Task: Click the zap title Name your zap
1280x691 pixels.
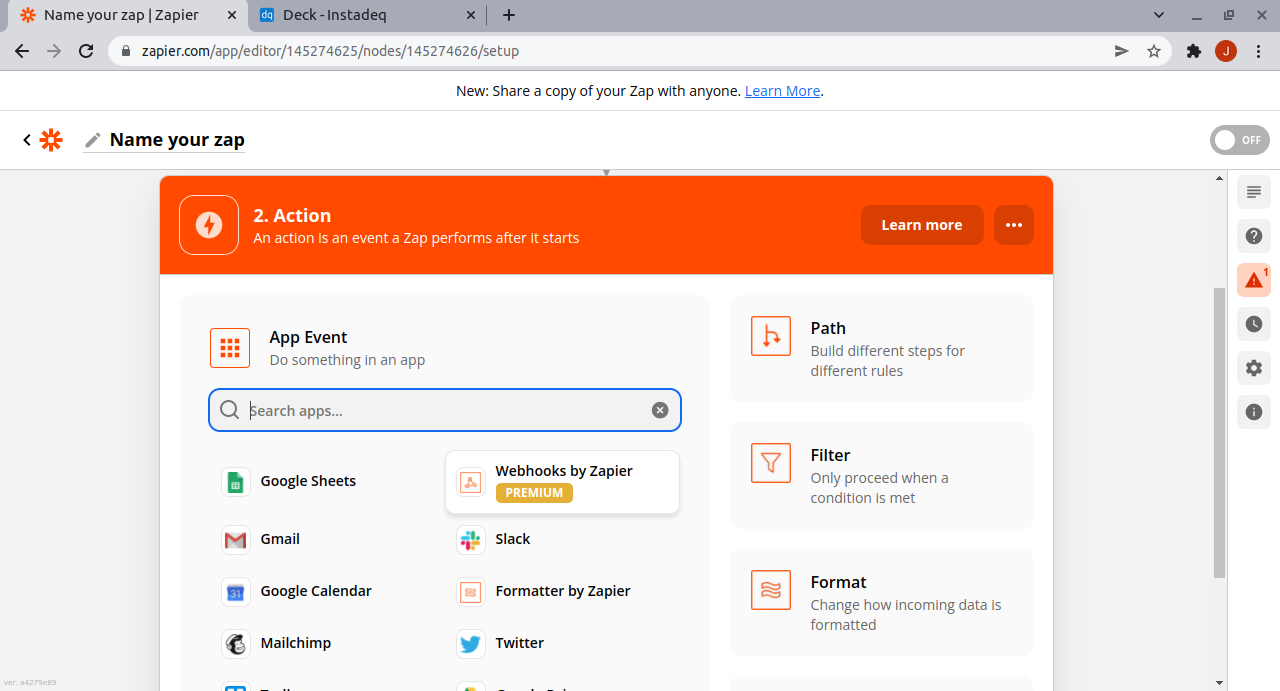Action: [x=177, y=140]
